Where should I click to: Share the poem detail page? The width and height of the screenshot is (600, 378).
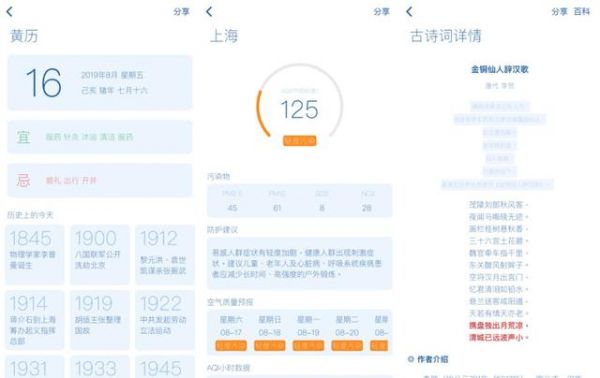(x=559, y=12)
